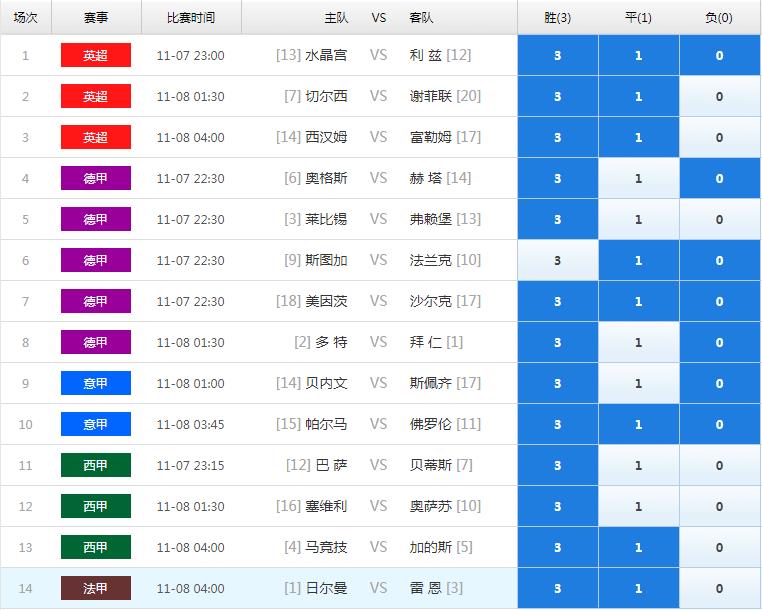Select loss (0) for 西汉姆 vs 富勒姆
762x610 pixels.
(x=720, y=137)
